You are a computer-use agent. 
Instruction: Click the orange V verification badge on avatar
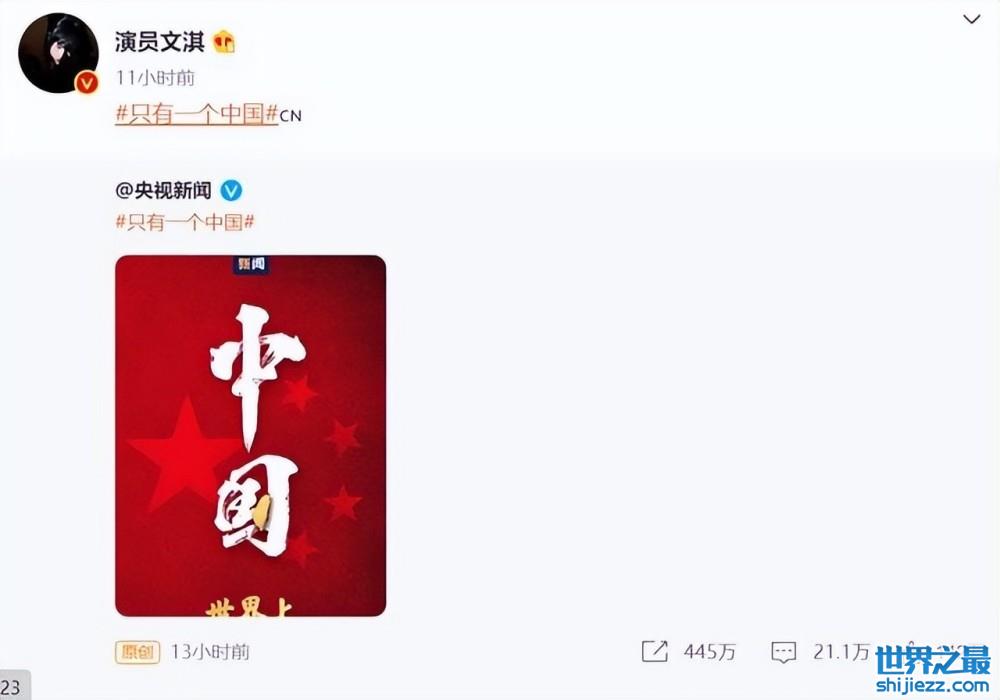[86, 82]
